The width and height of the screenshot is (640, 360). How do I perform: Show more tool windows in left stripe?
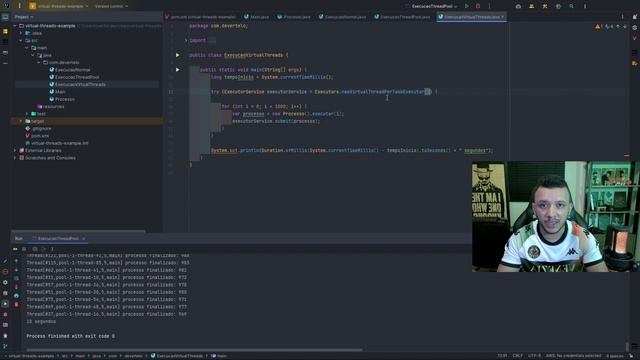pyautogui.click(x=5, y=63)
